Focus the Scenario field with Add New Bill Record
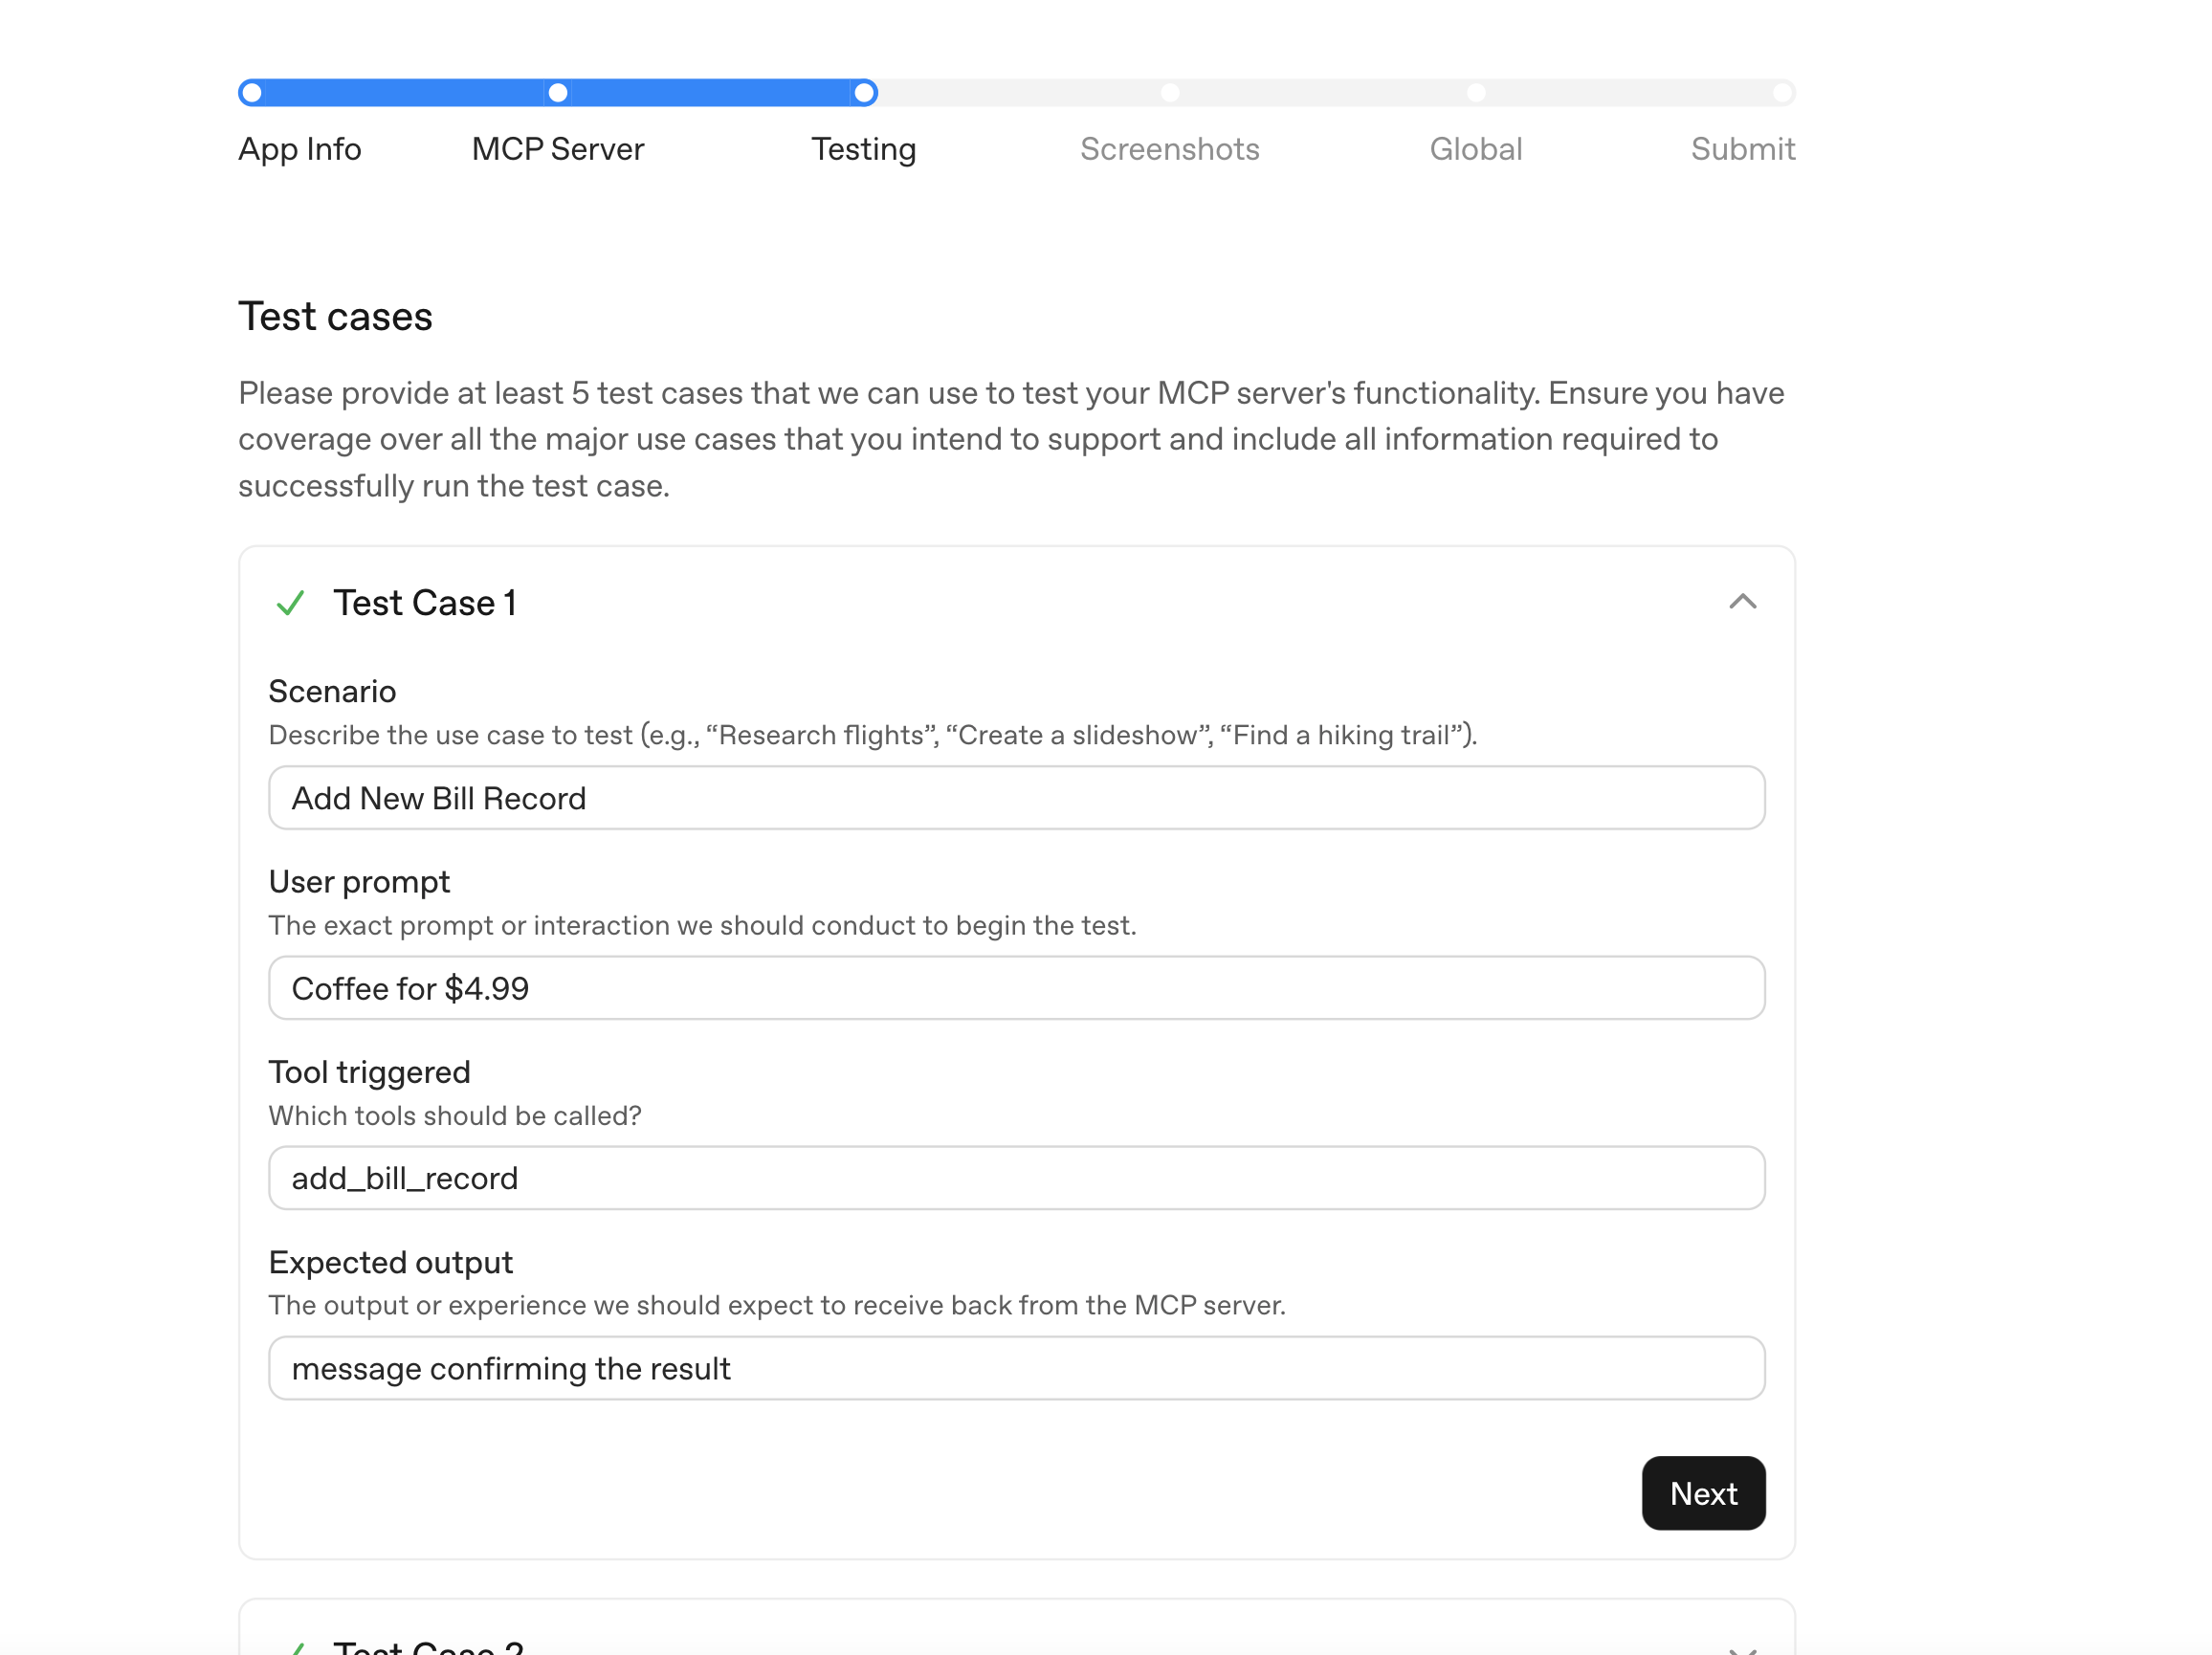 pyautogui.click(x=1016, y=798)
